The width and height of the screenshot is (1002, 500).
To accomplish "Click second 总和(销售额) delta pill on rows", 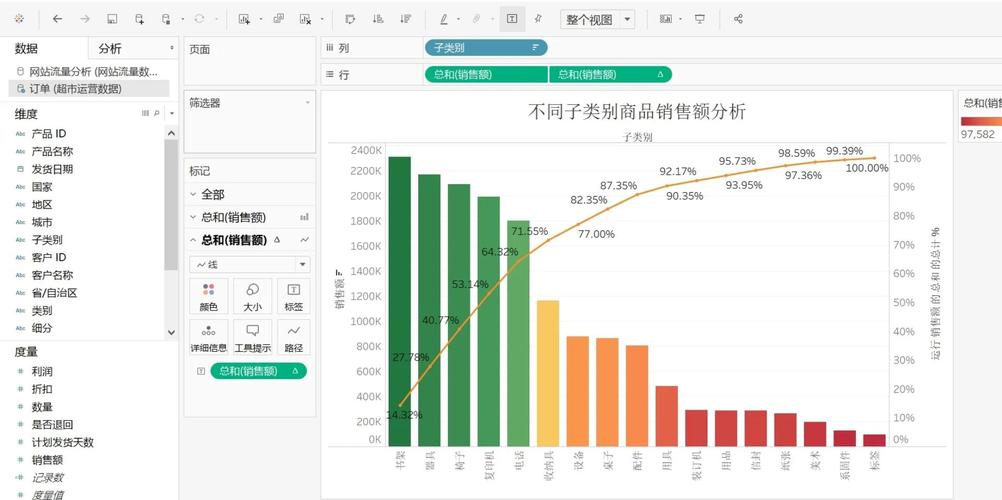I will click(x=610, y=74).
